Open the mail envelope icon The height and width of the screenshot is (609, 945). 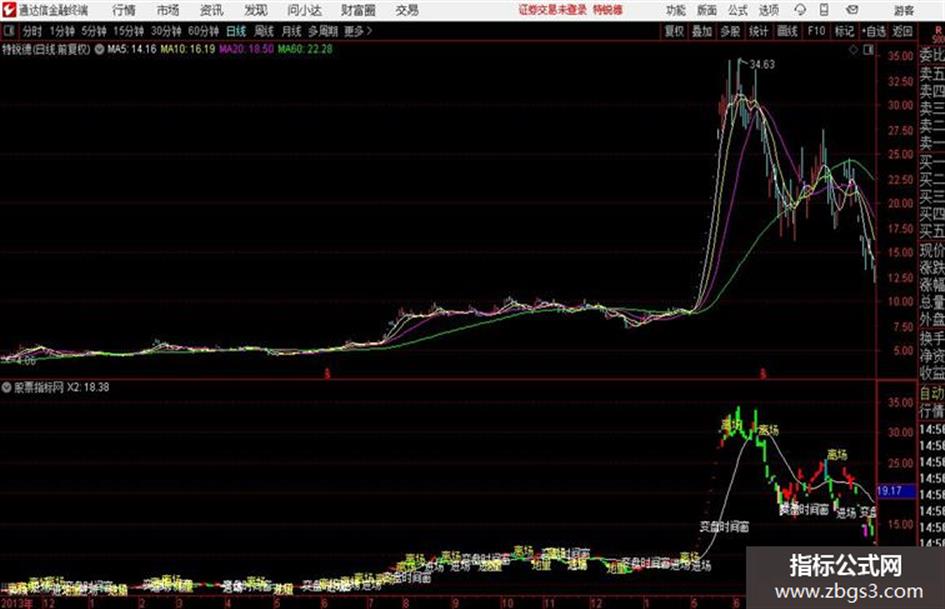852,10
